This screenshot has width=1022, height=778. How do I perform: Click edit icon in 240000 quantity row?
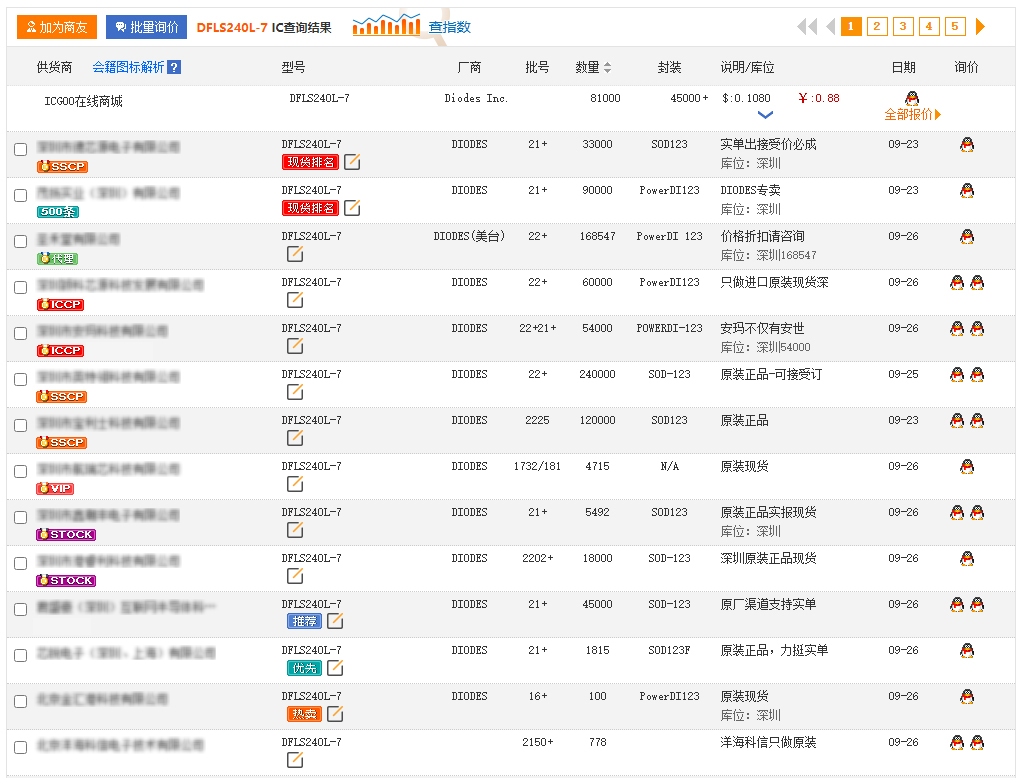295,392
